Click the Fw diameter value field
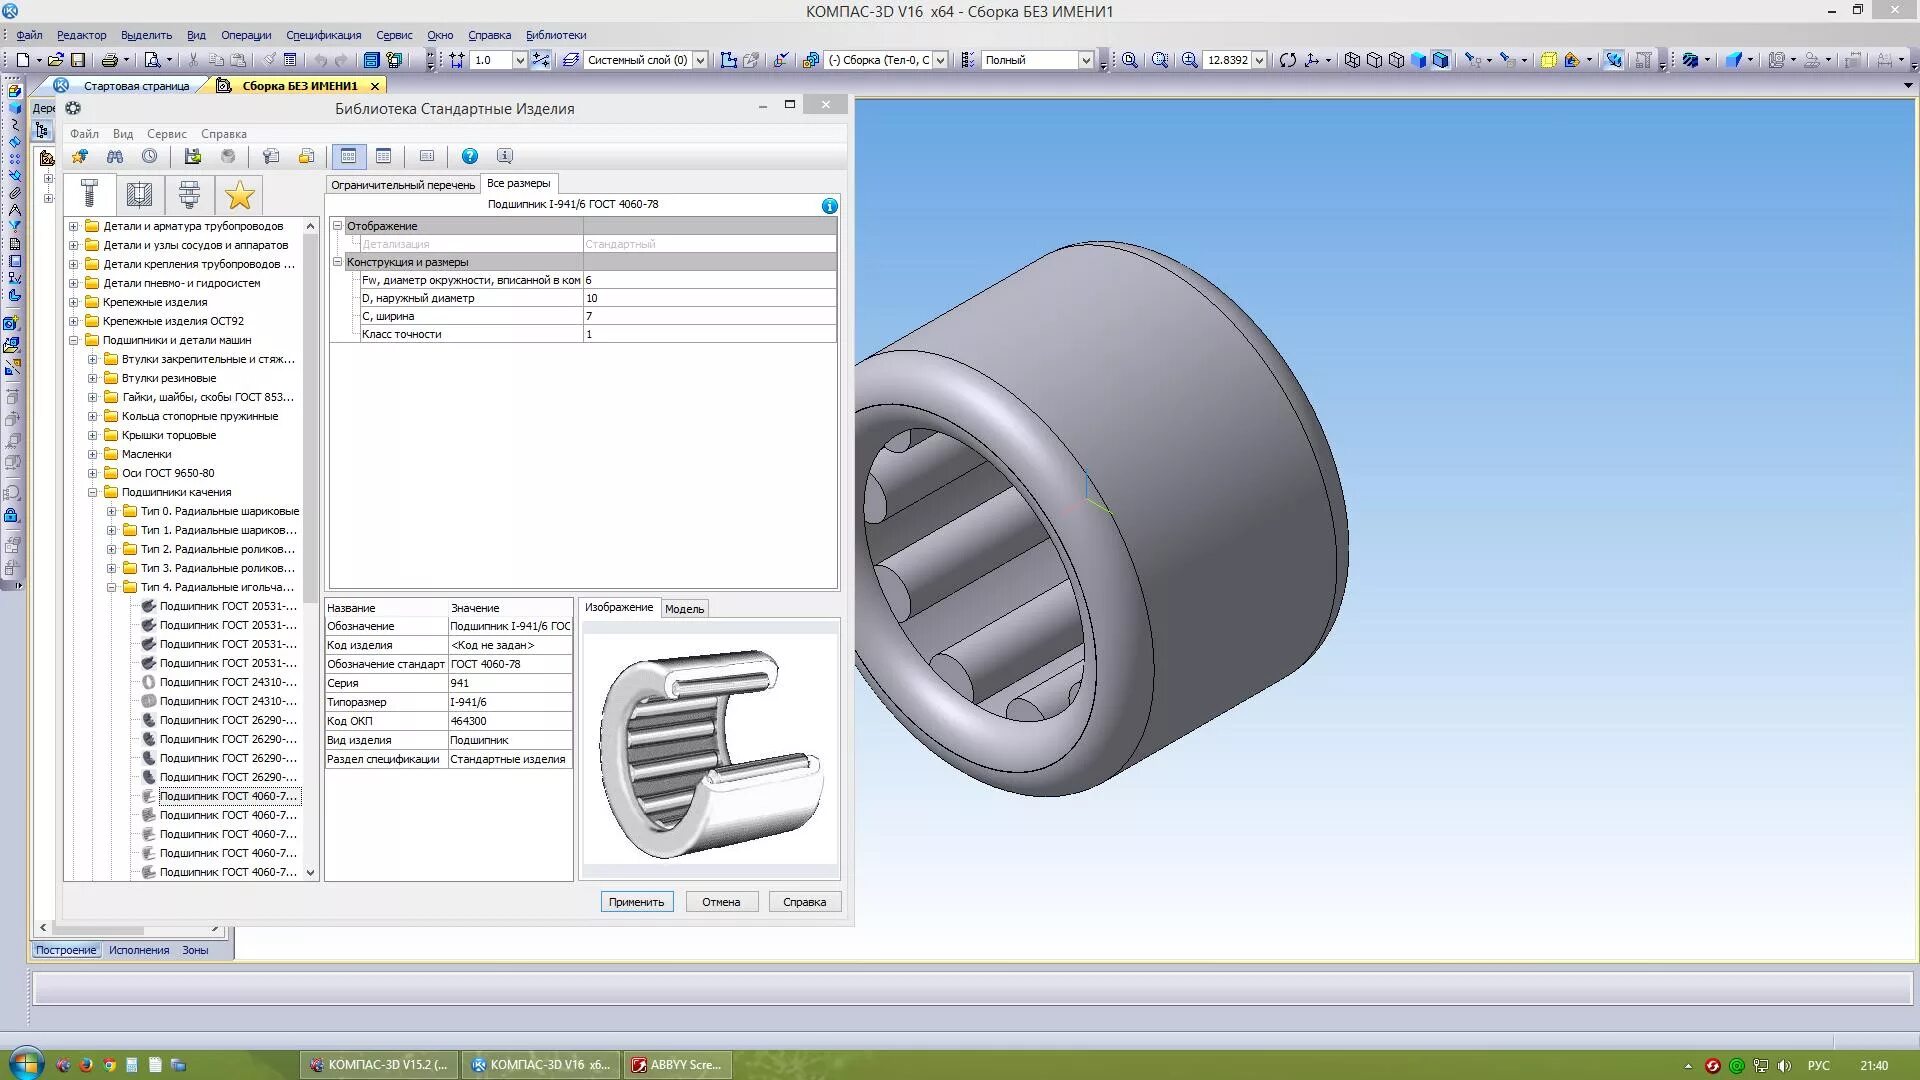Screen dimensions: 1920x1080 click(709, 280)
